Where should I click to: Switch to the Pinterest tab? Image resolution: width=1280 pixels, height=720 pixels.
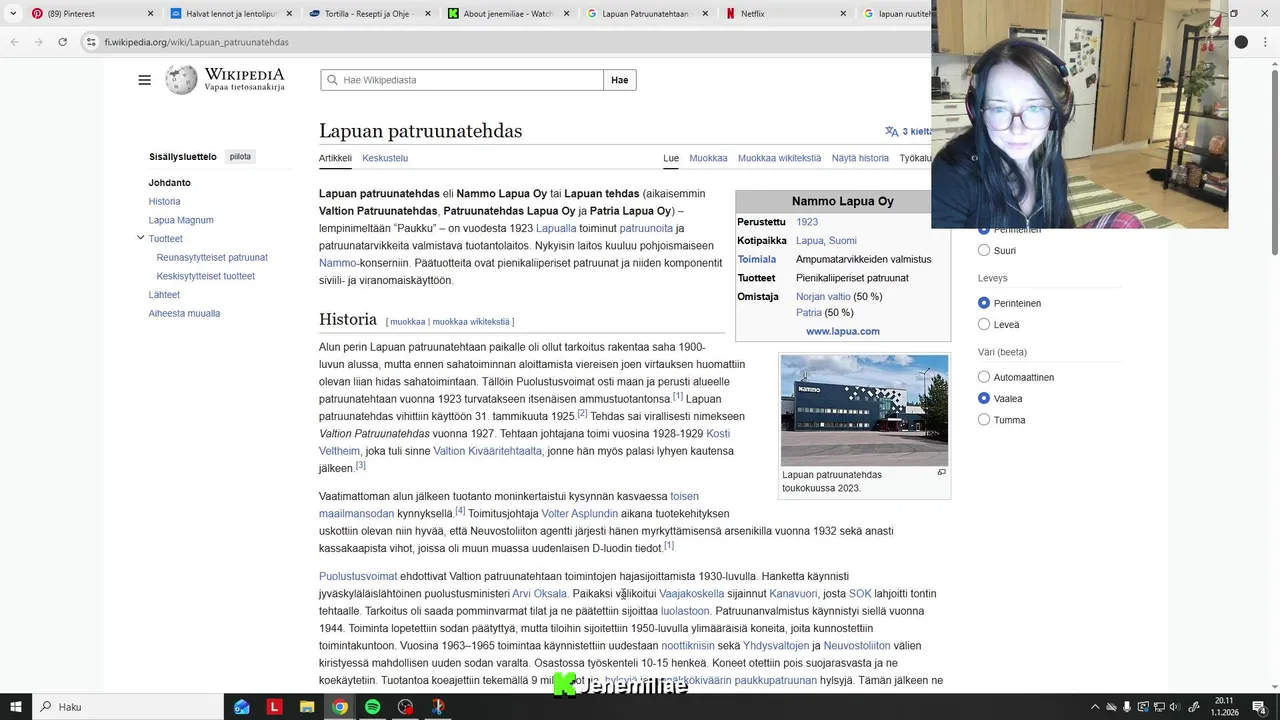[93, 14]
